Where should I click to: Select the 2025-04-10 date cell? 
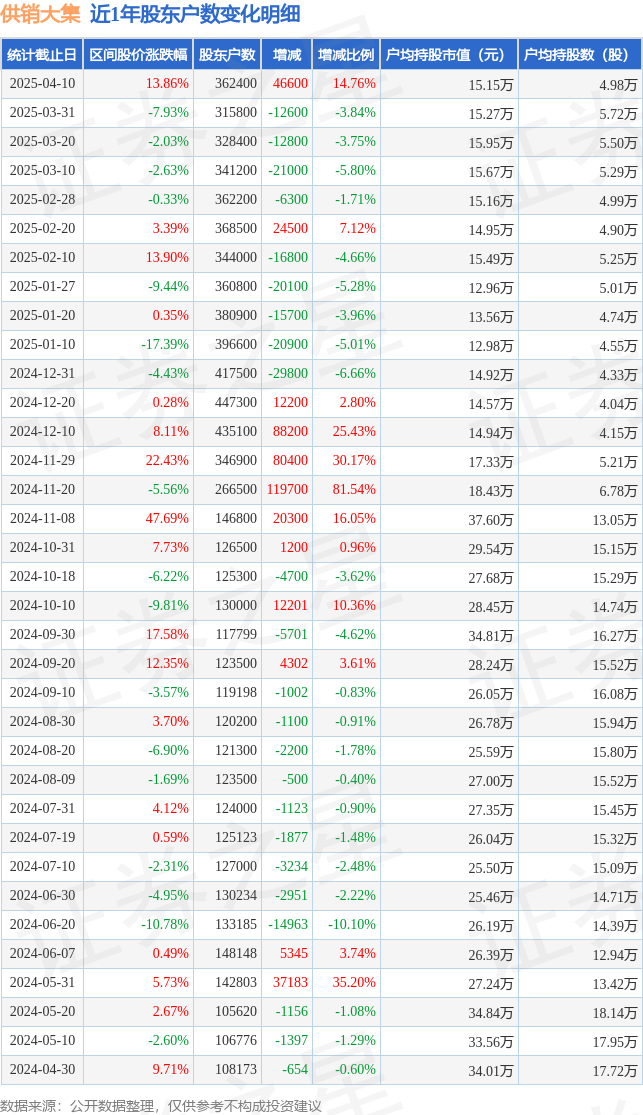click(x=42, y=83)
